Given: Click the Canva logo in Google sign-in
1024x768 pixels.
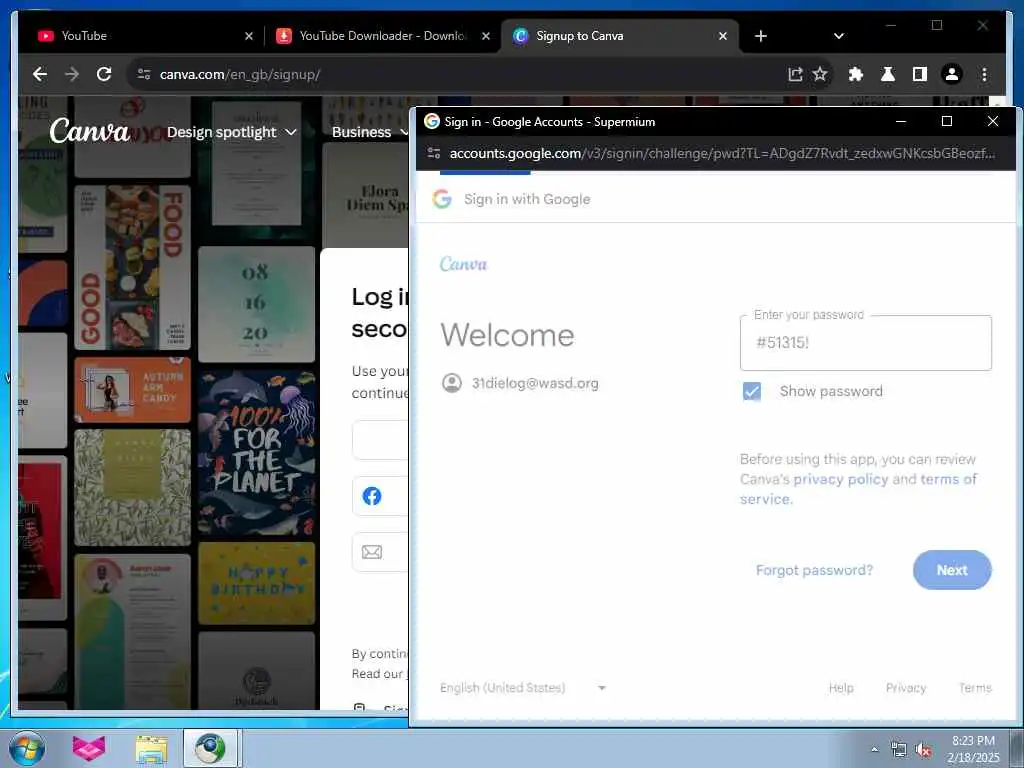Looking at the screenshot, I should (x=463, y=264).
